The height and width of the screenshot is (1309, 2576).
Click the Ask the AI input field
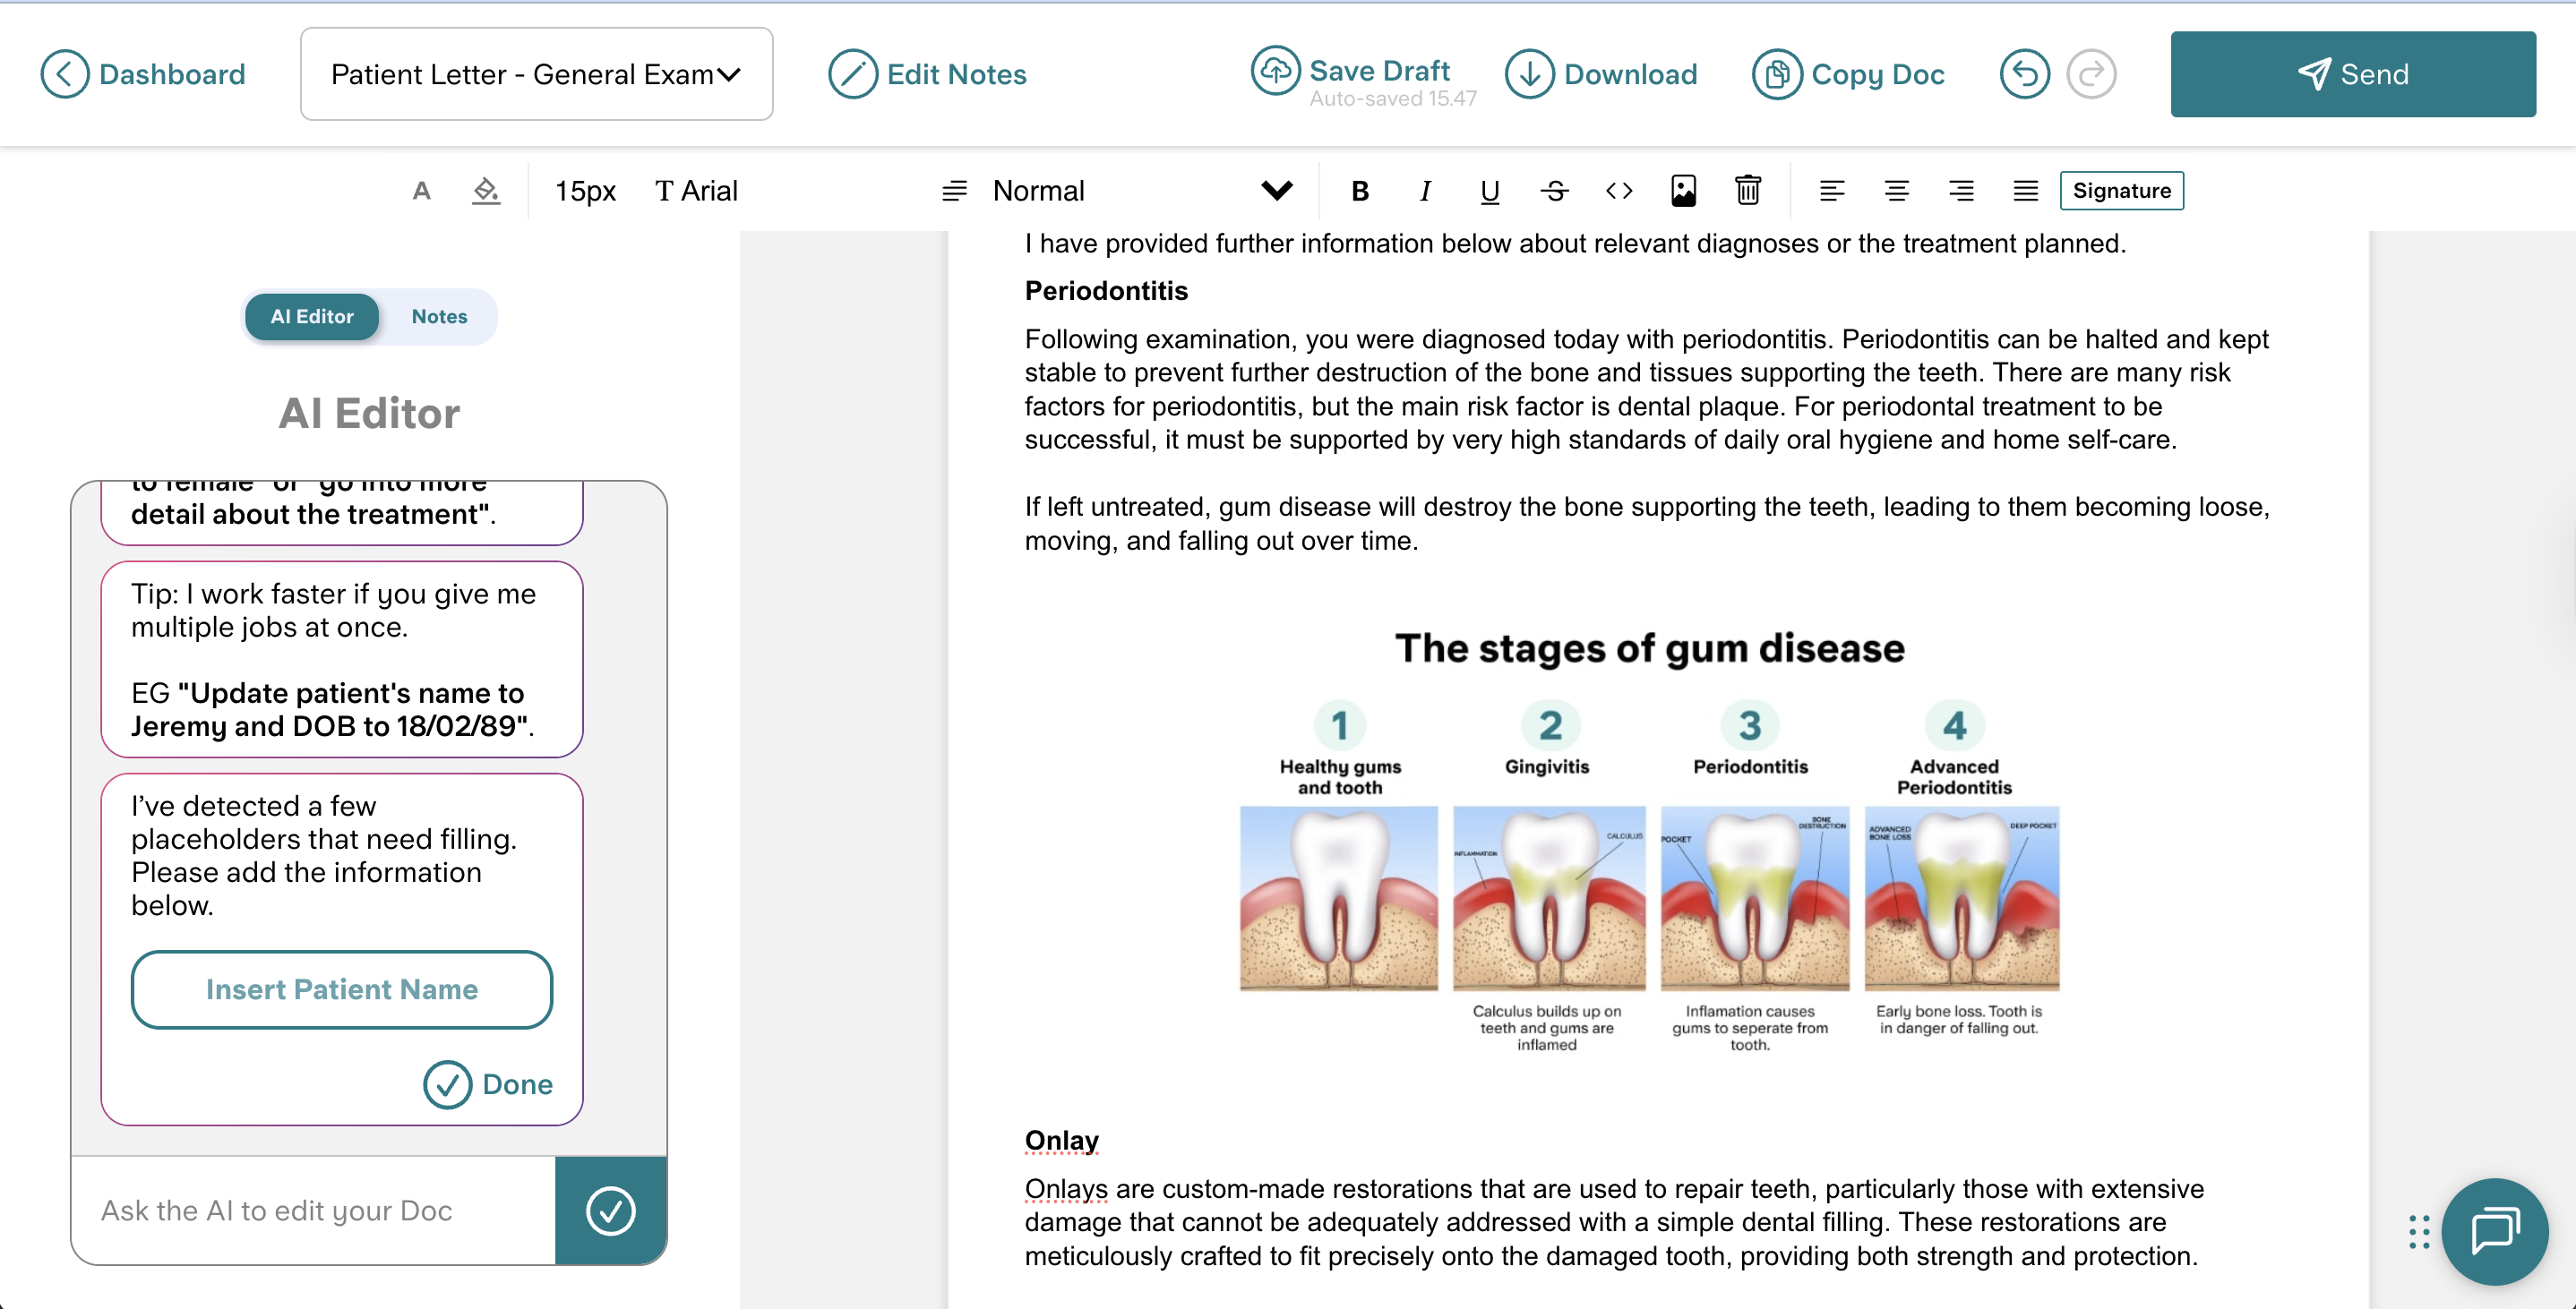pos(314,1210)
